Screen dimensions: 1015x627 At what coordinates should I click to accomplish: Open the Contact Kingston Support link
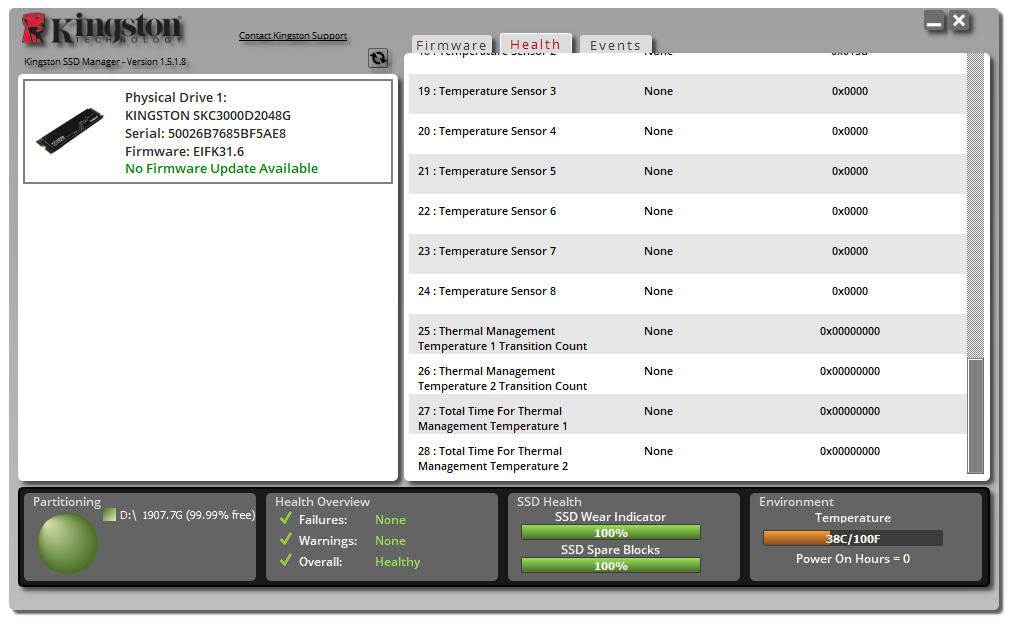(x=293, y=36)
